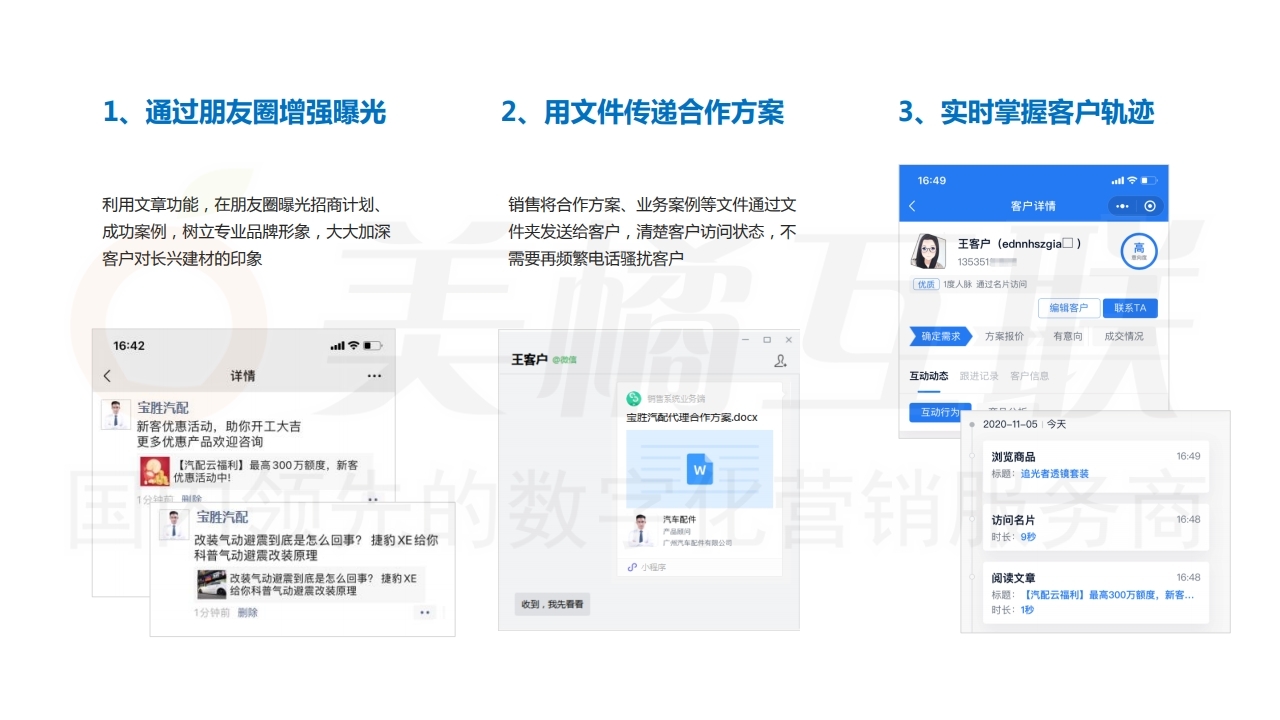Image resolution: width=1280 pixels, height=720 pixels.
Task: Click 宝胜汽配 name on the 新客优惠活动 post
Action: point(163,408)
